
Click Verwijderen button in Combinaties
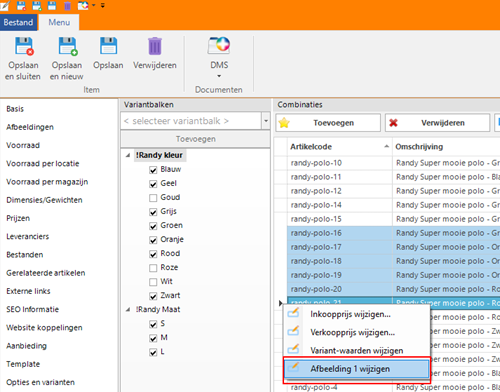click(x=437, y=123)
